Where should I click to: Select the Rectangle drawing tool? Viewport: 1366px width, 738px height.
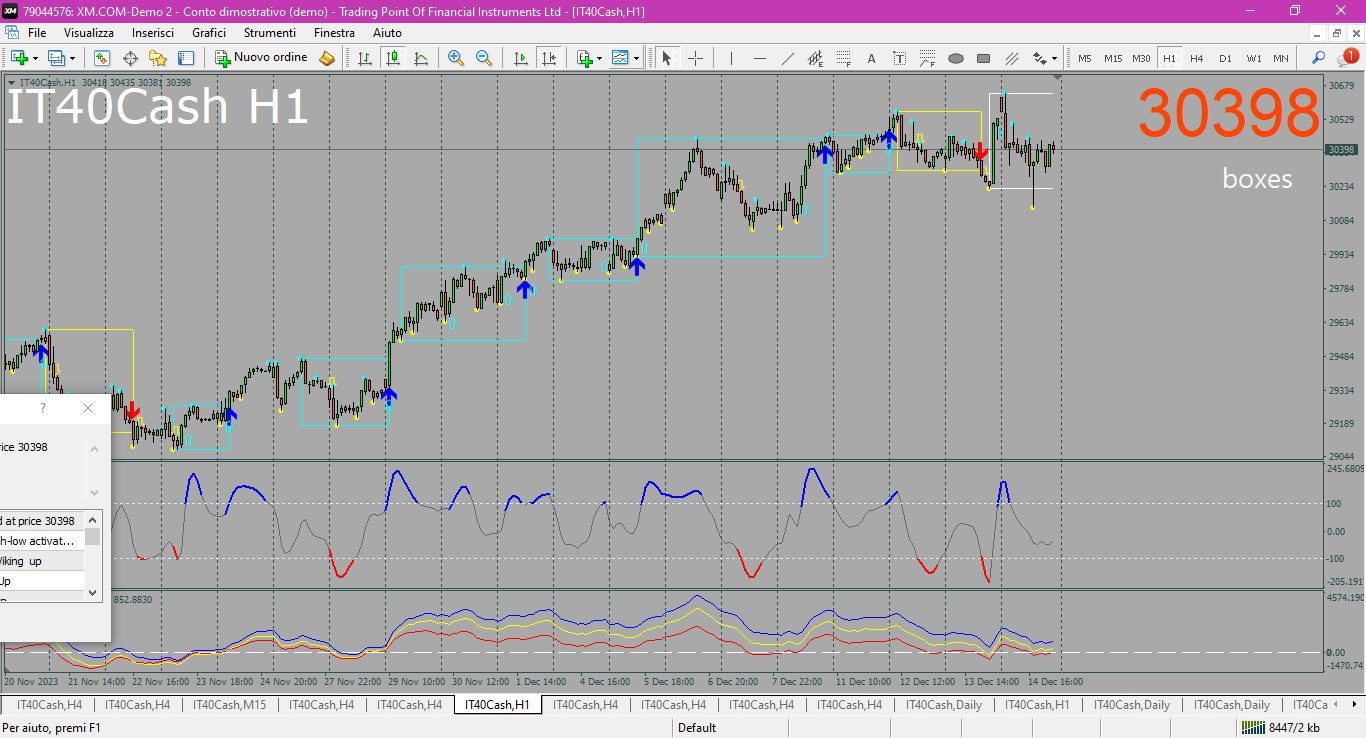tap(983, 58)
